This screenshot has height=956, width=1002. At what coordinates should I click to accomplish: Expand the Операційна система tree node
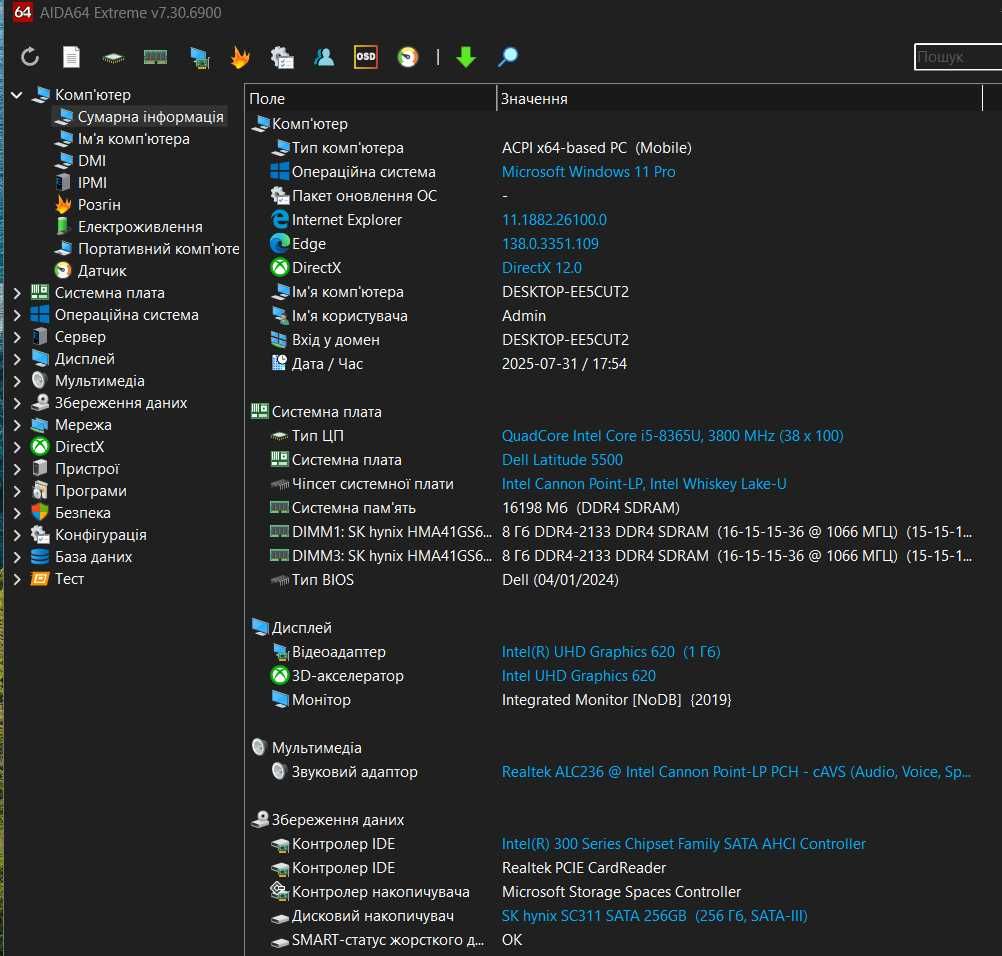tap(17, 315)
